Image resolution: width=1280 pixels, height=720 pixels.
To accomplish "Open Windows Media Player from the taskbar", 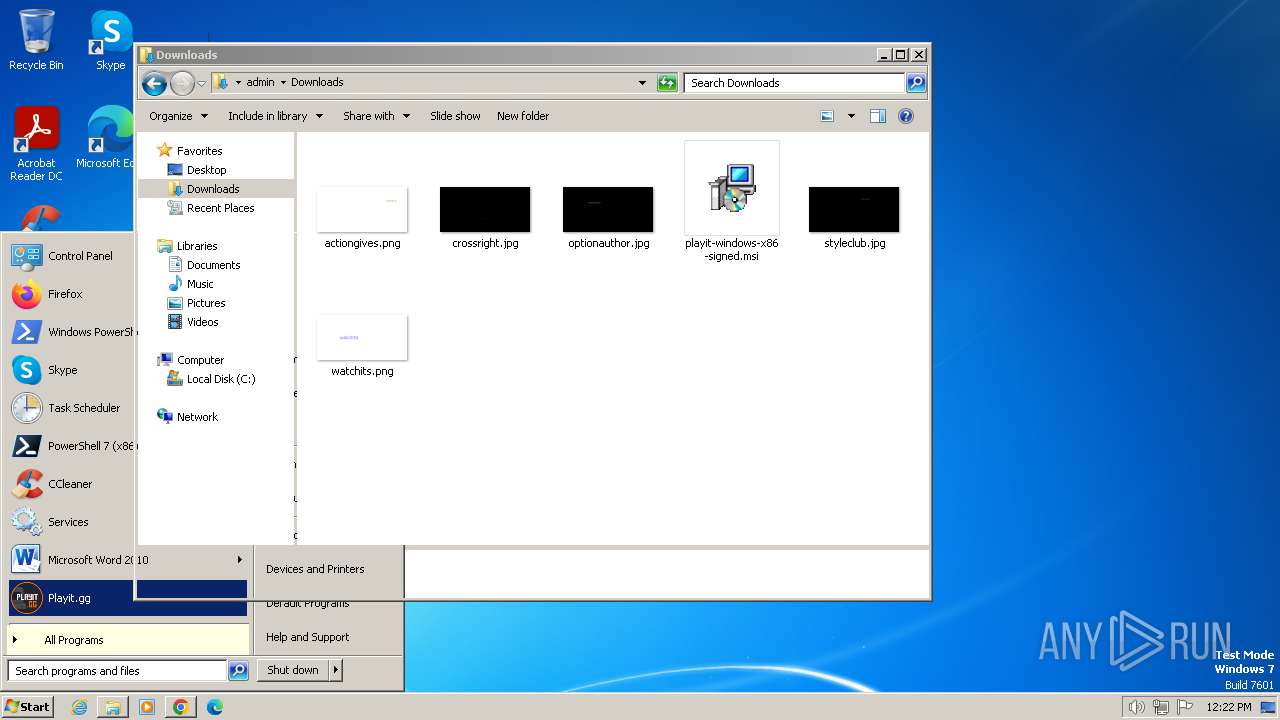I will tap(147, 707).
